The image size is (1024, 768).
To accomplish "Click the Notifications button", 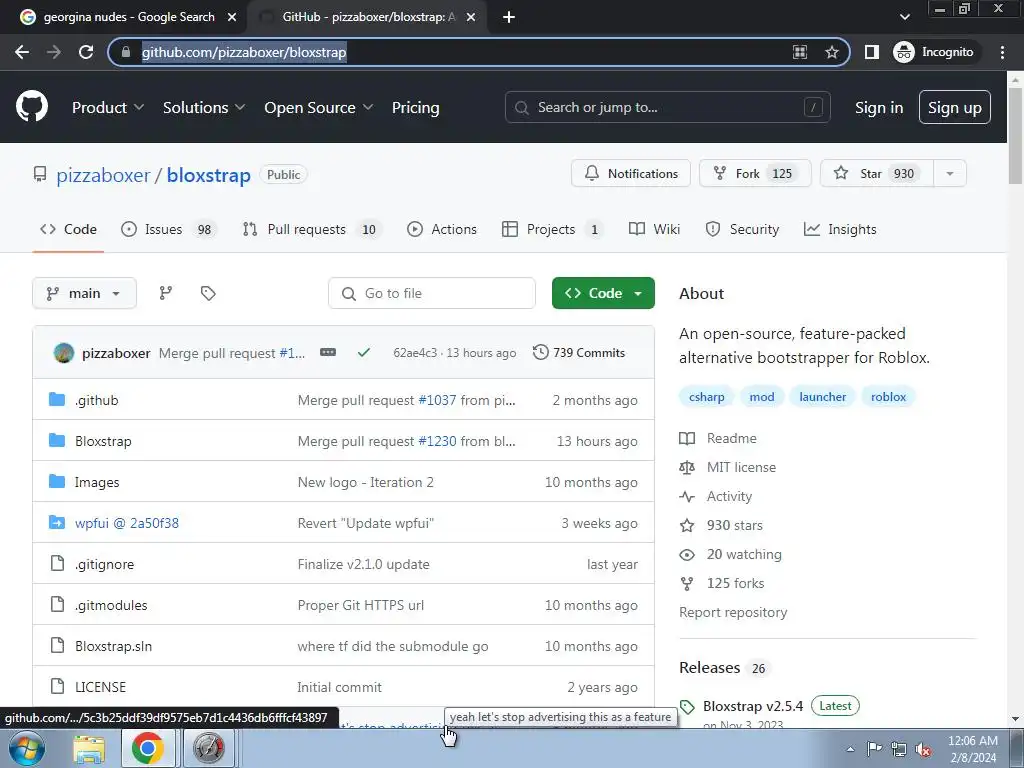I will [x=631, y=174].
